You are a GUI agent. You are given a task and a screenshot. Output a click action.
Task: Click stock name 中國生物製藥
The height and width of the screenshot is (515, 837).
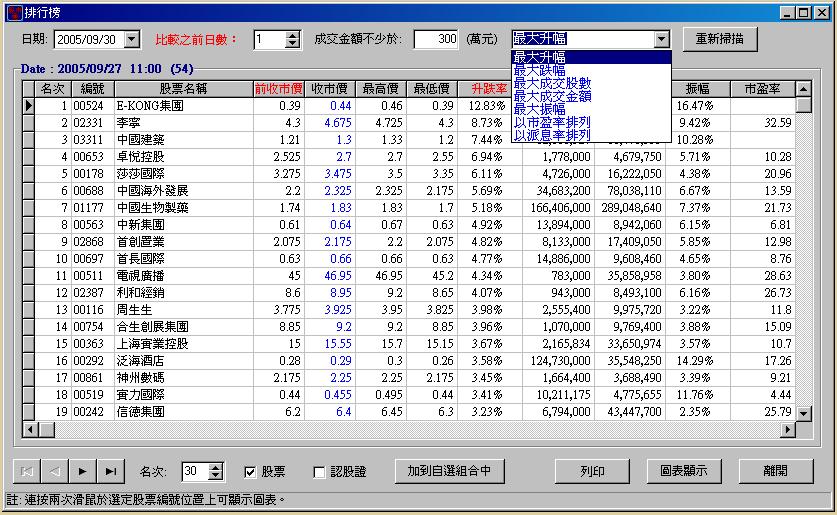tap(153, 208)
